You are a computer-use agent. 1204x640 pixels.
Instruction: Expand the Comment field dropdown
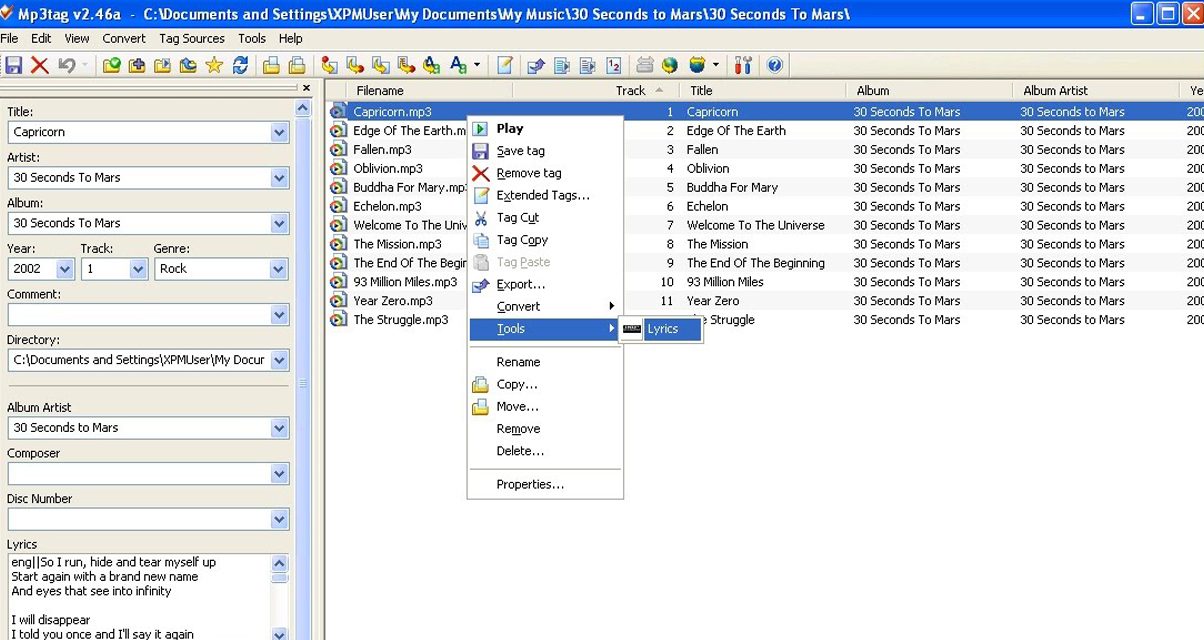[x=279, y=314]
